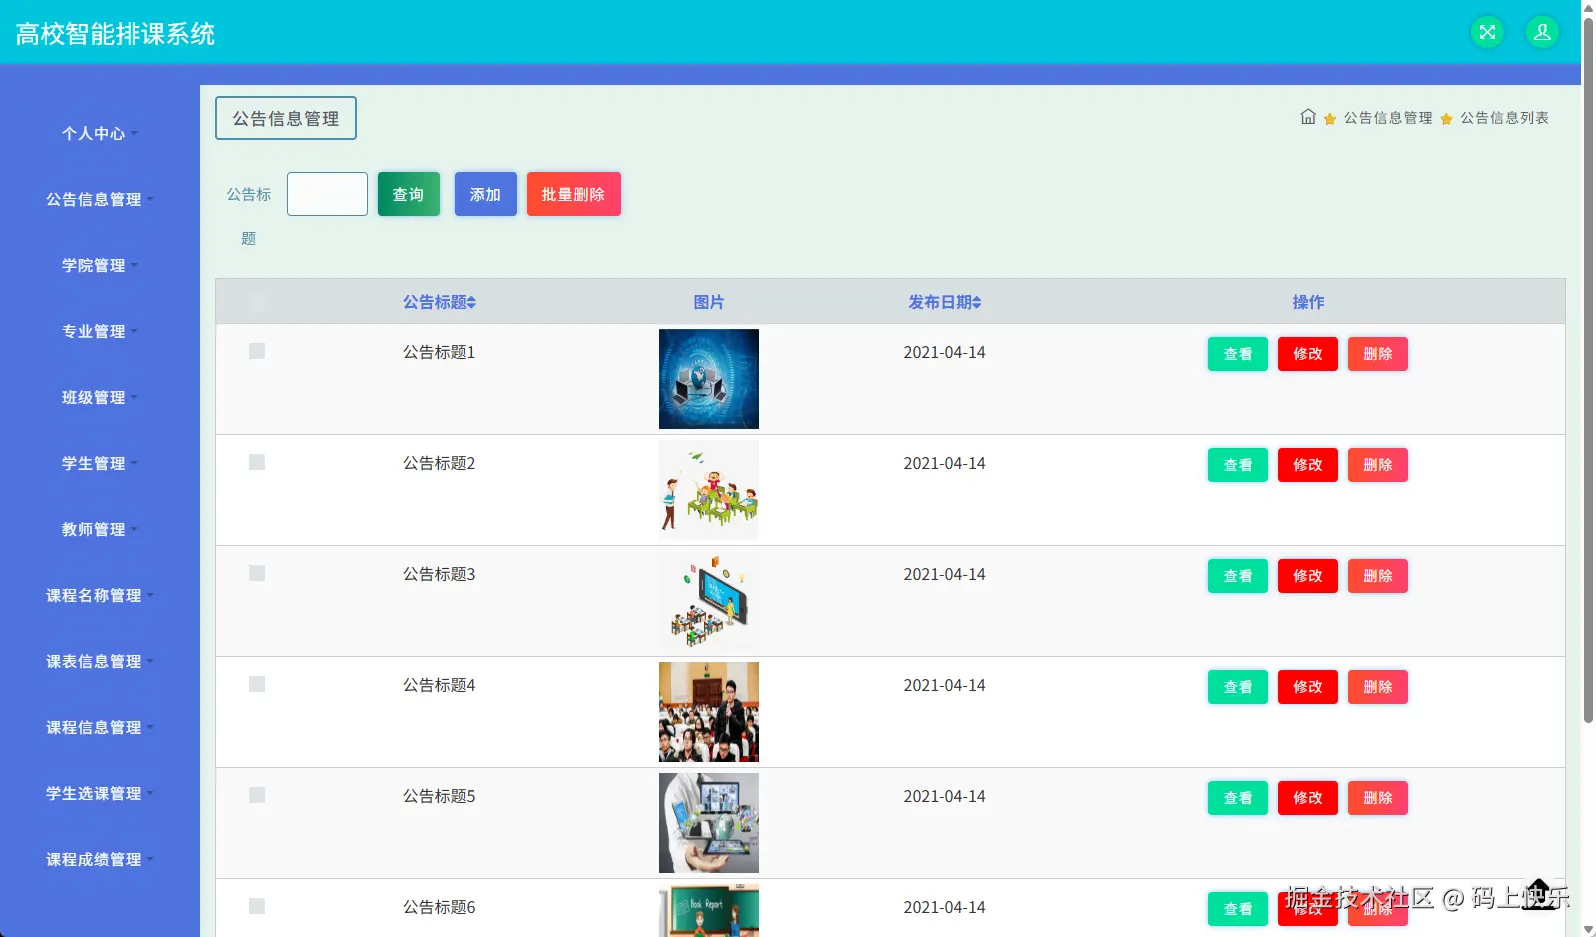The image size is (1596, 937).
Task: Click the 高校智能排课系统 title text
Action: (x=115, y=34)
